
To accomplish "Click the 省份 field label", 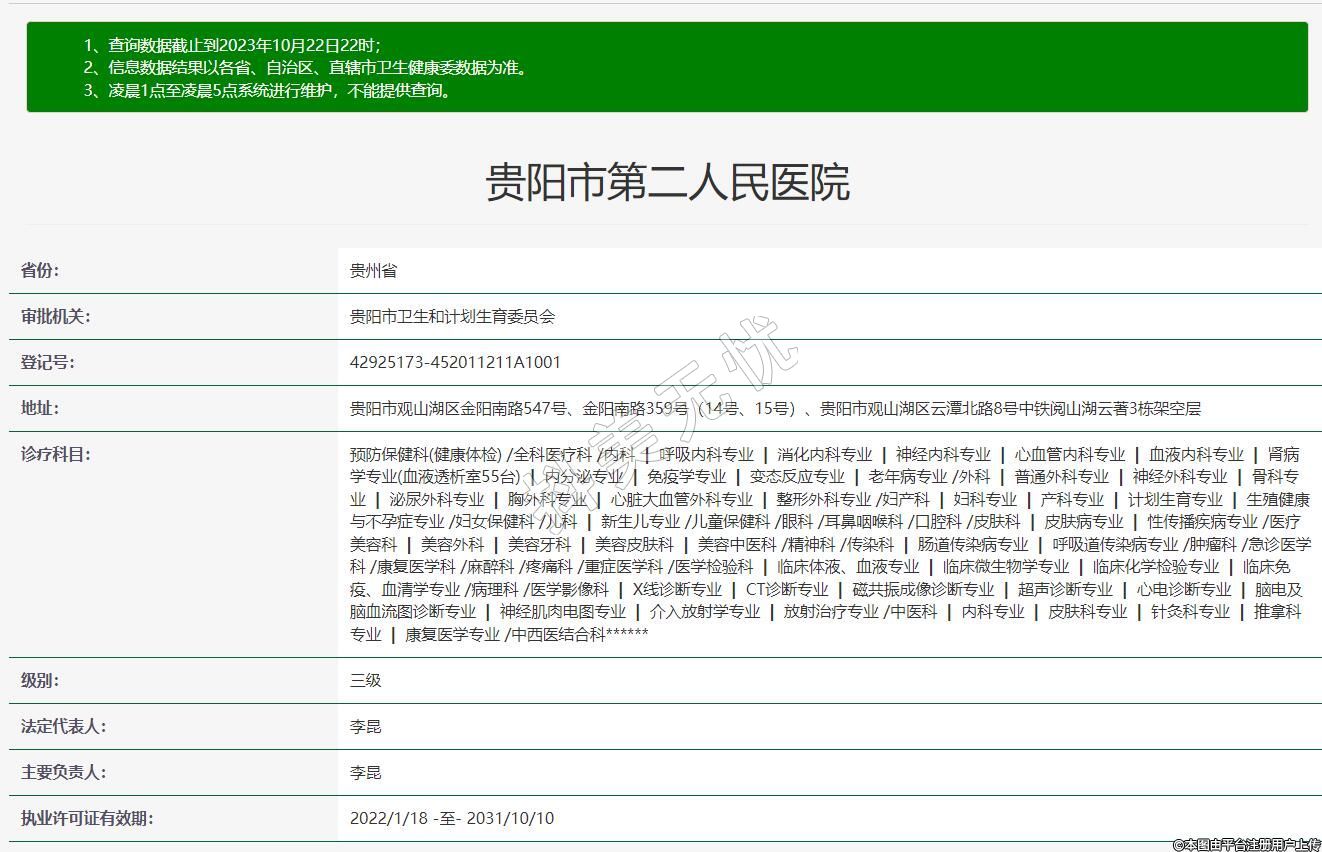I will pos(40,271).
